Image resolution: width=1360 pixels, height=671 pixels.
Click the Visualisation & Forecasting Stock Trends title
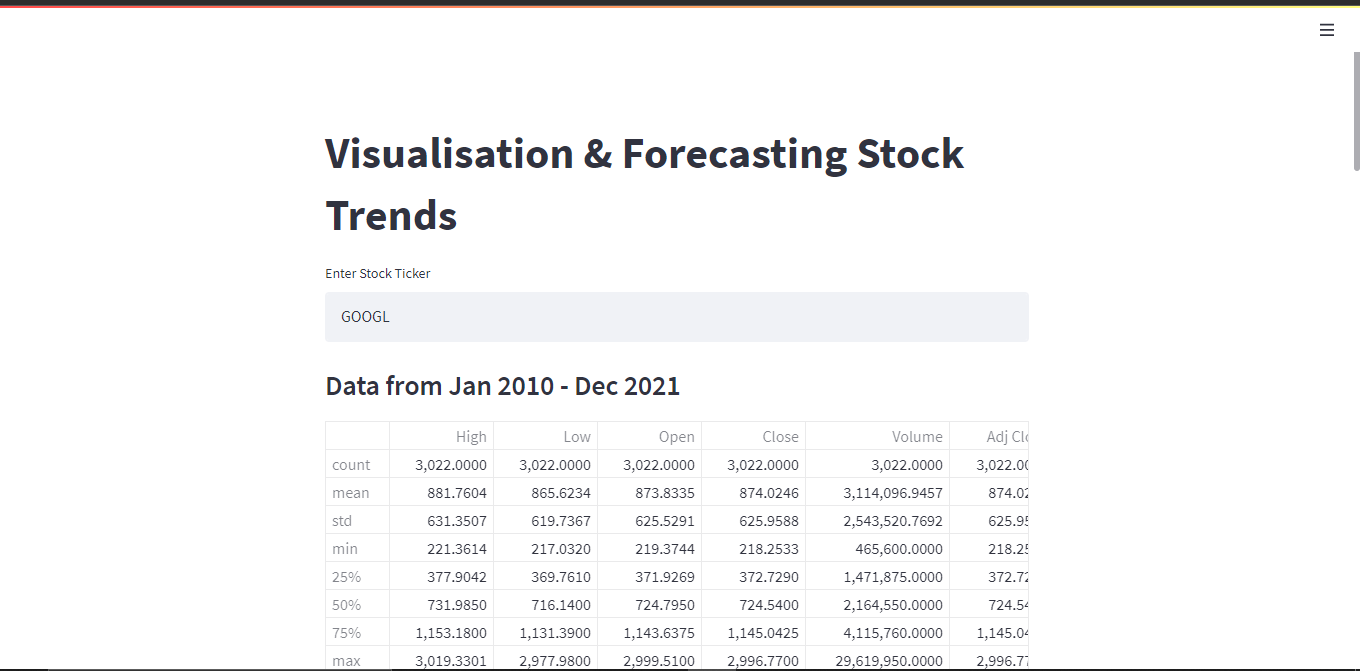point(644,183)
